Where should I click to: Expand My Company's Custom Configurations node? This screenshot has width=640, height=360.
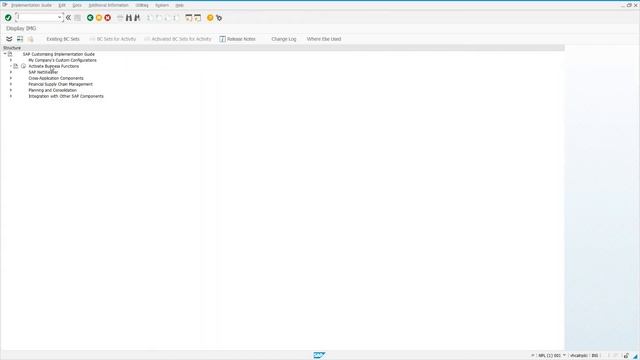[11, 60]
